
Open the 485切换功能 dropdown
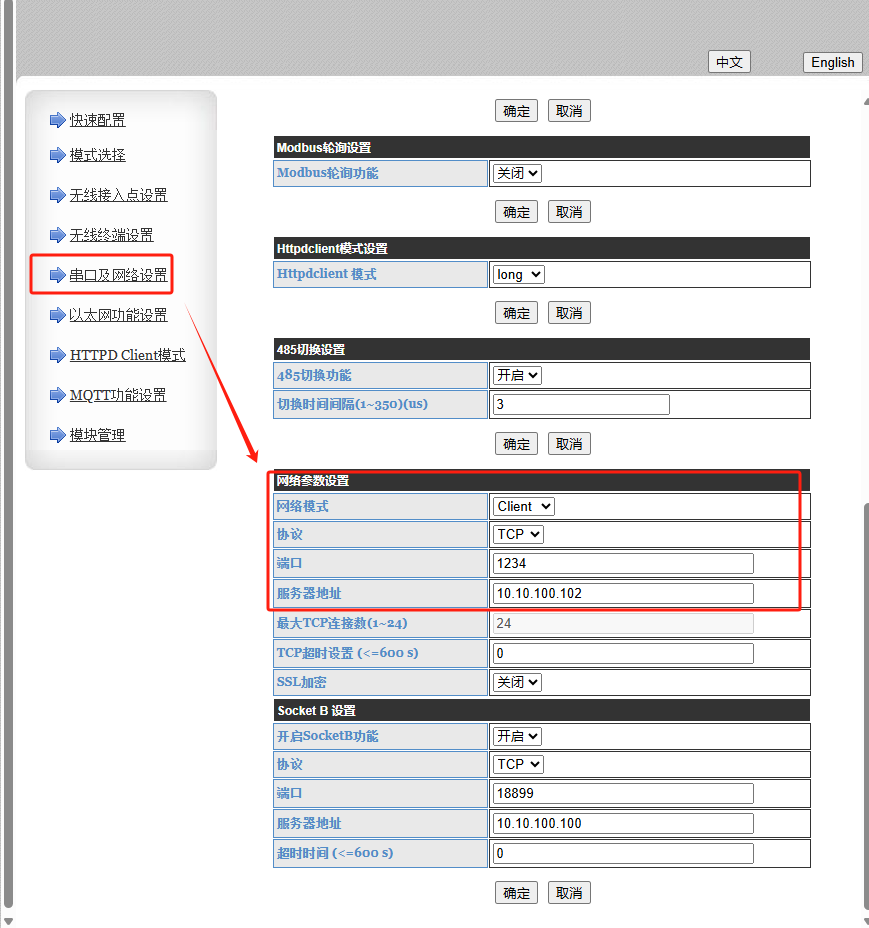coord(517,375)
